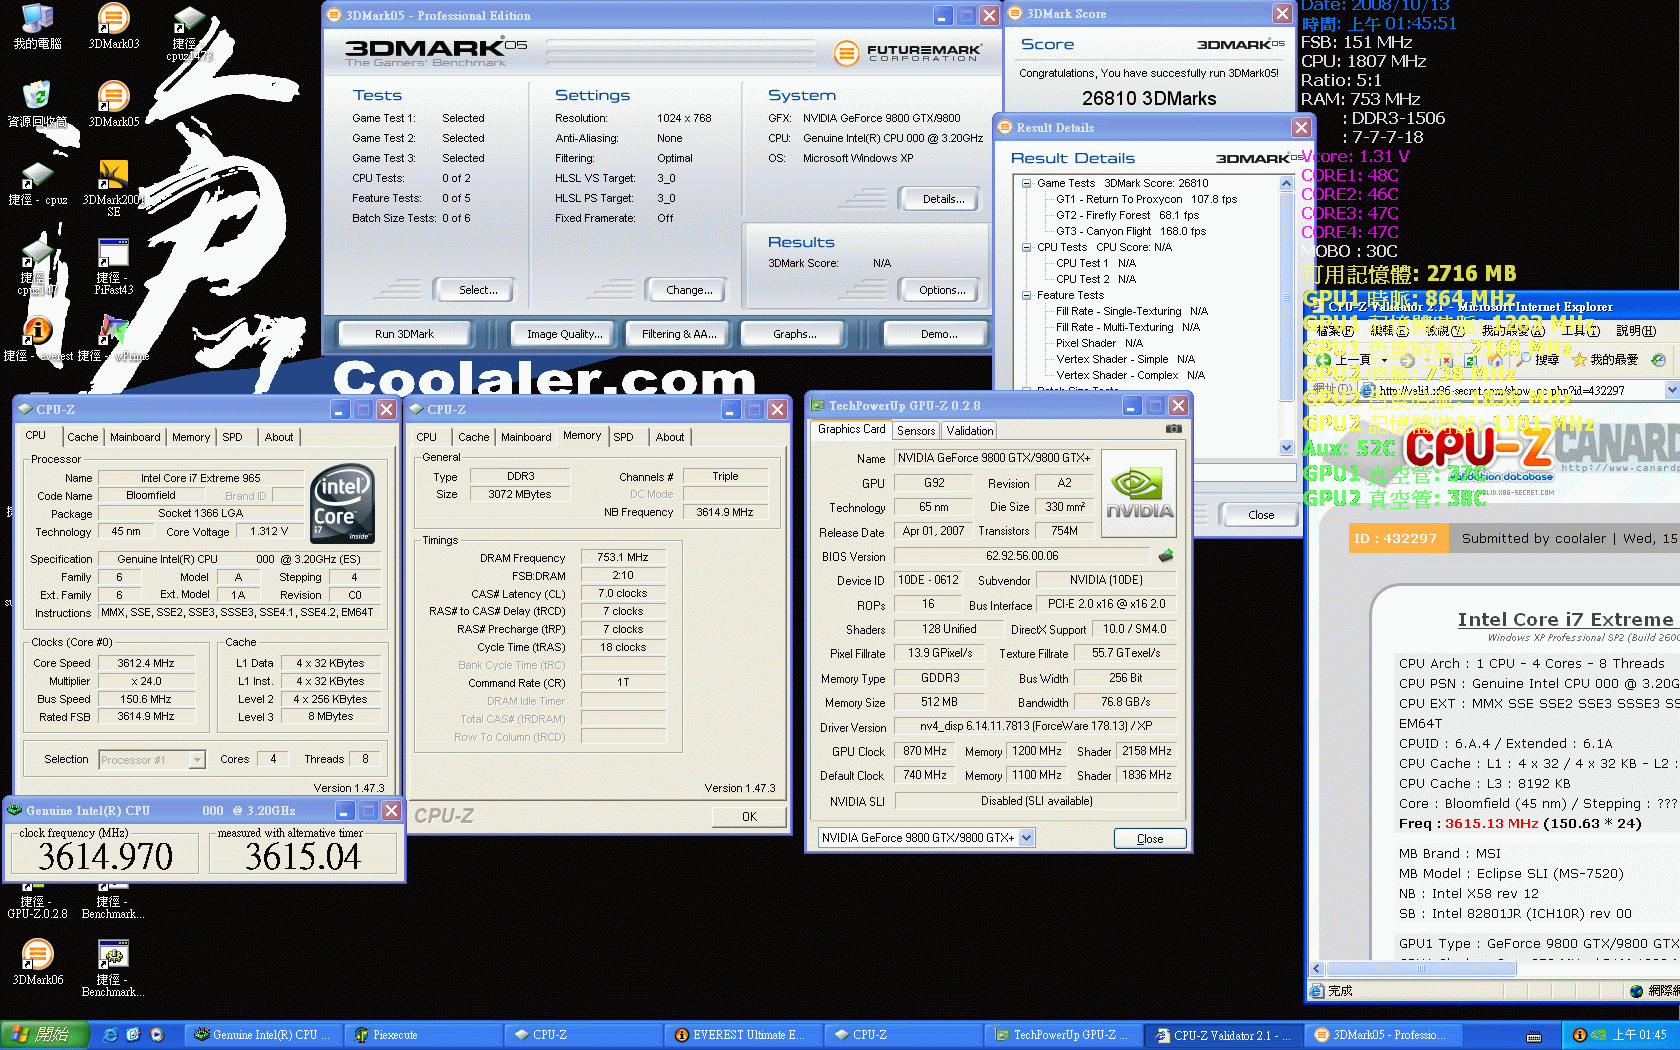Open the Recycle Bin desktop icon

coord(37,104)
